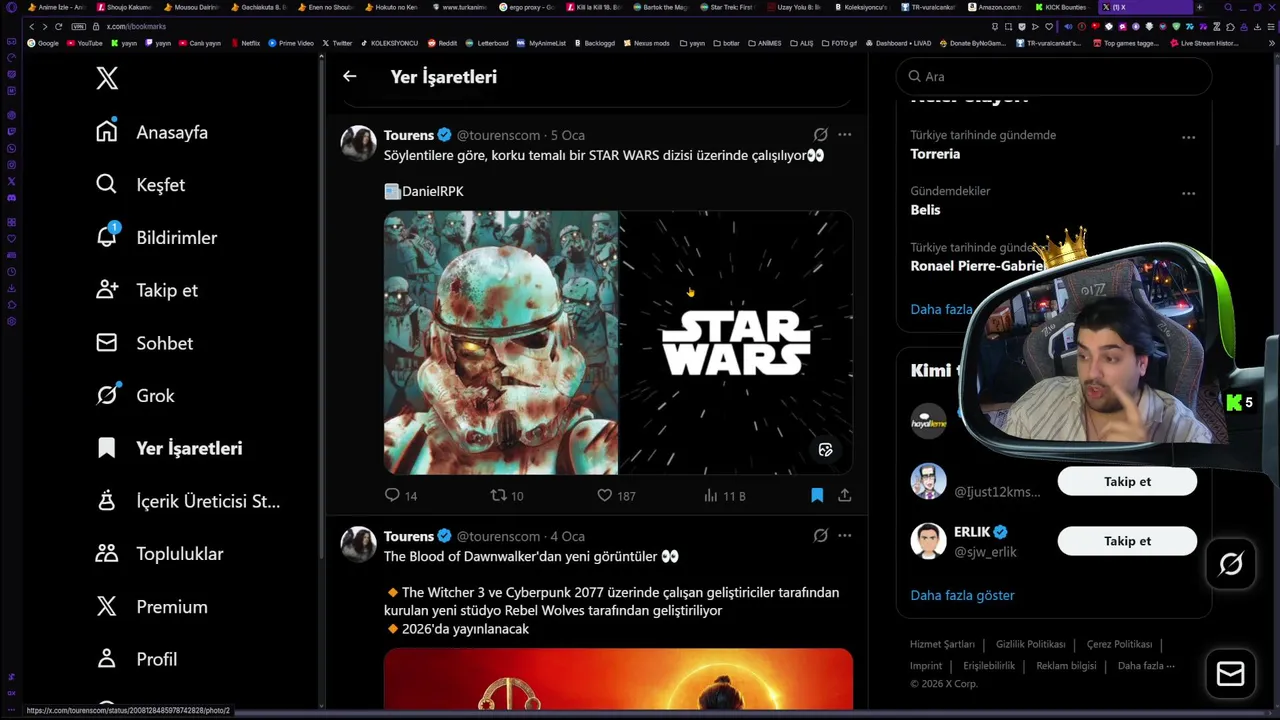Viewport: 1280px width, 720px height.
Task: Open more options for Belis trend
Action: [x=1188, y=193]
